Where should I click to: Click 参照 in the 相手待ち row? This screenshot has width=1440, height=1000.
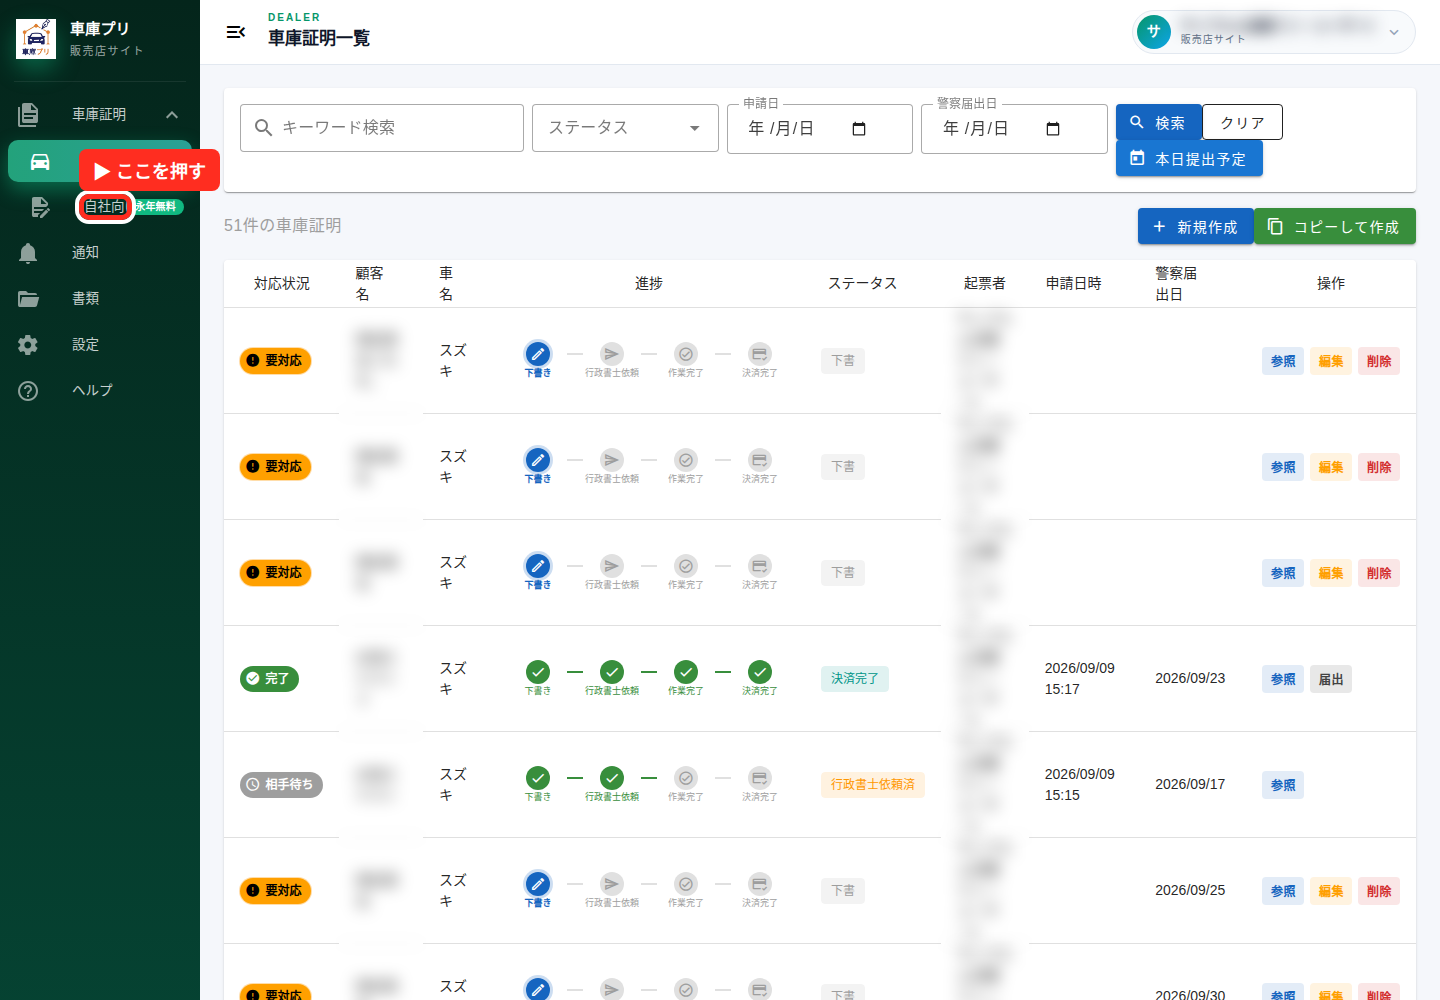click(x=1283, y=785)
